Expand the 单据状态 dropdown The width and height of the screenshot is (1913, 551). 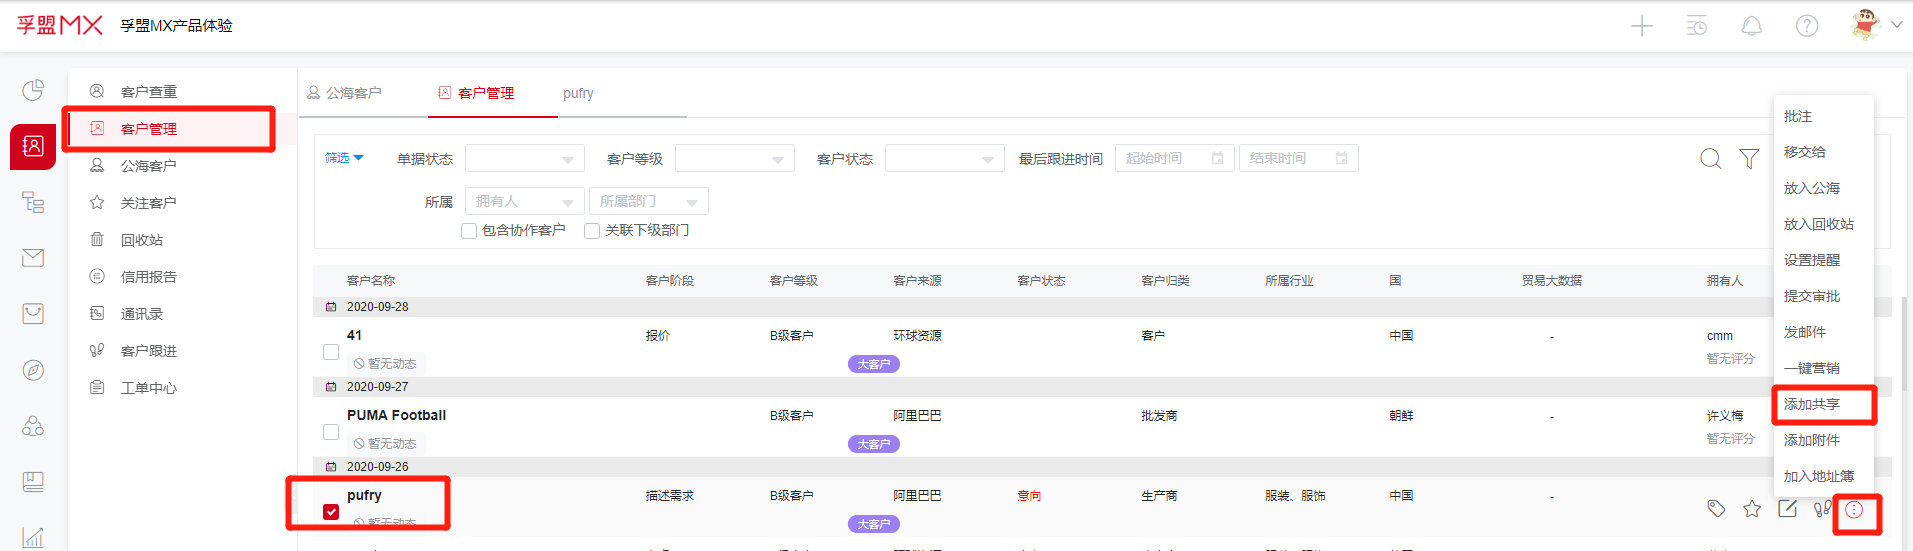pyautogui.click(x=524, y=159)
